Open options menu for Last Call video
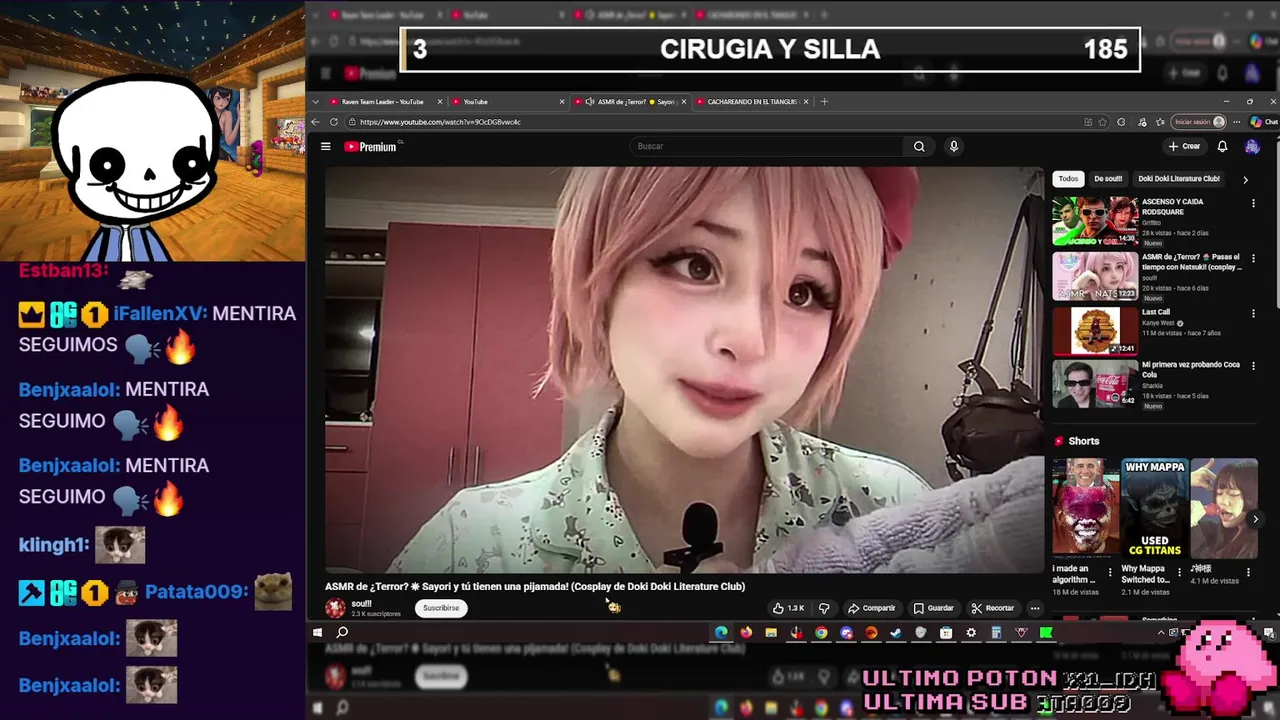This screenshot has height=720, width=1280. coord(1253,313)
